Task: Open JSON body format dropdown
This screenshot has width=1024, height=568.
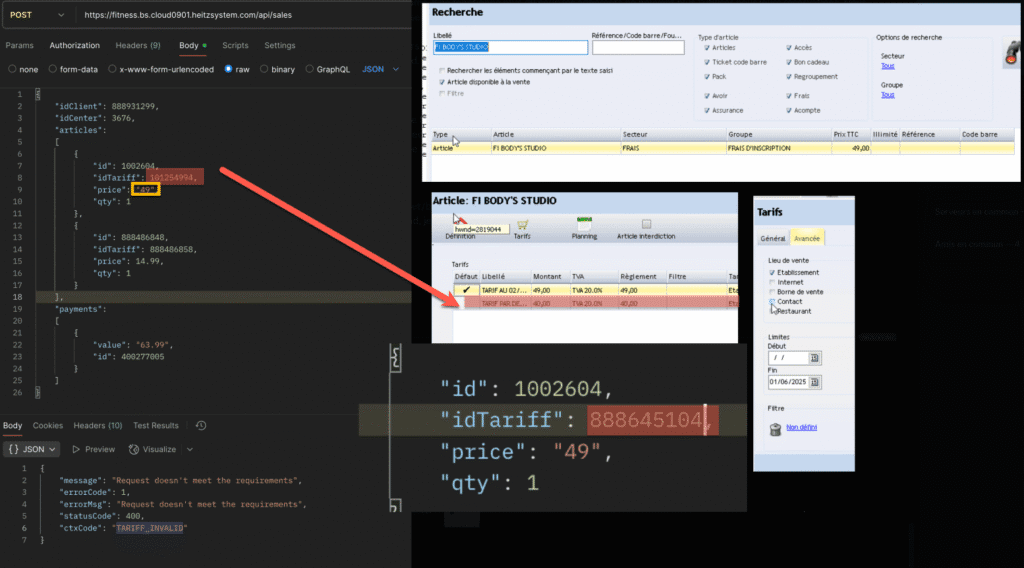Action: pos(381,69)
